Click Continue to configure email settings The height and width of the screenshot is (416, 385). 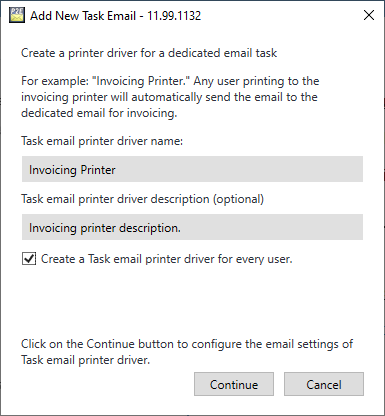[234, 384]
